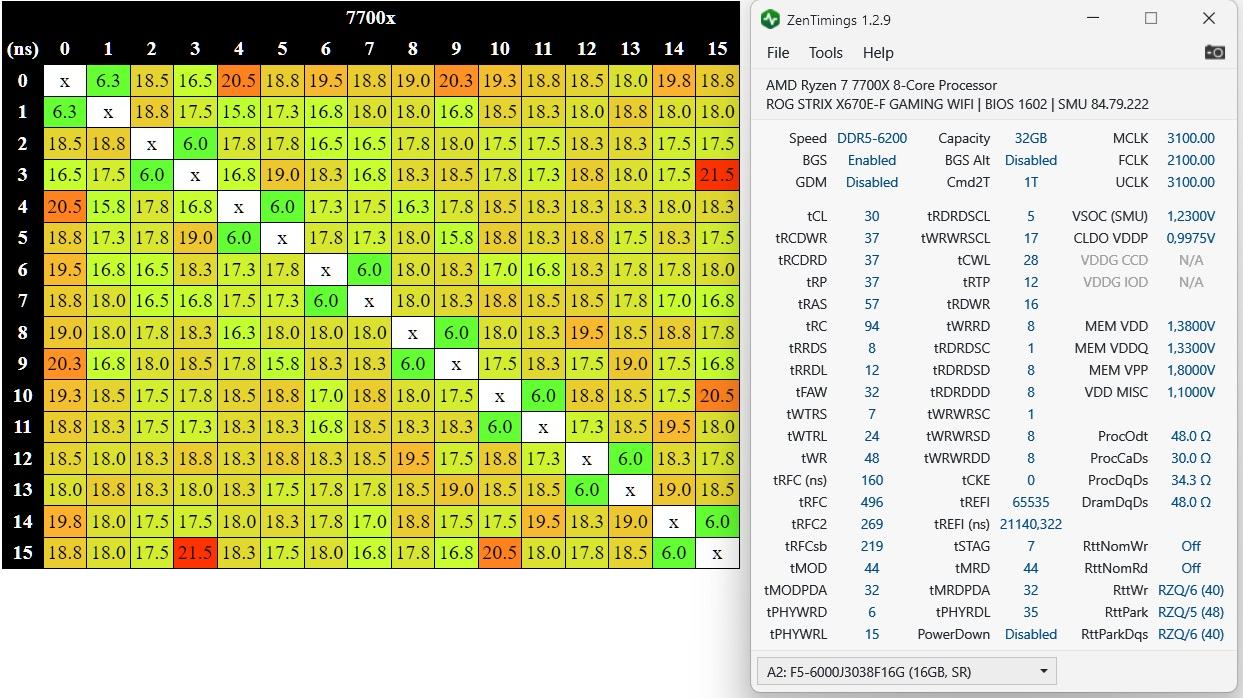Select the GDM Disabled value
Image resolution: width=1243 pixels, height=698 pixels.
(x=872, y=182)
